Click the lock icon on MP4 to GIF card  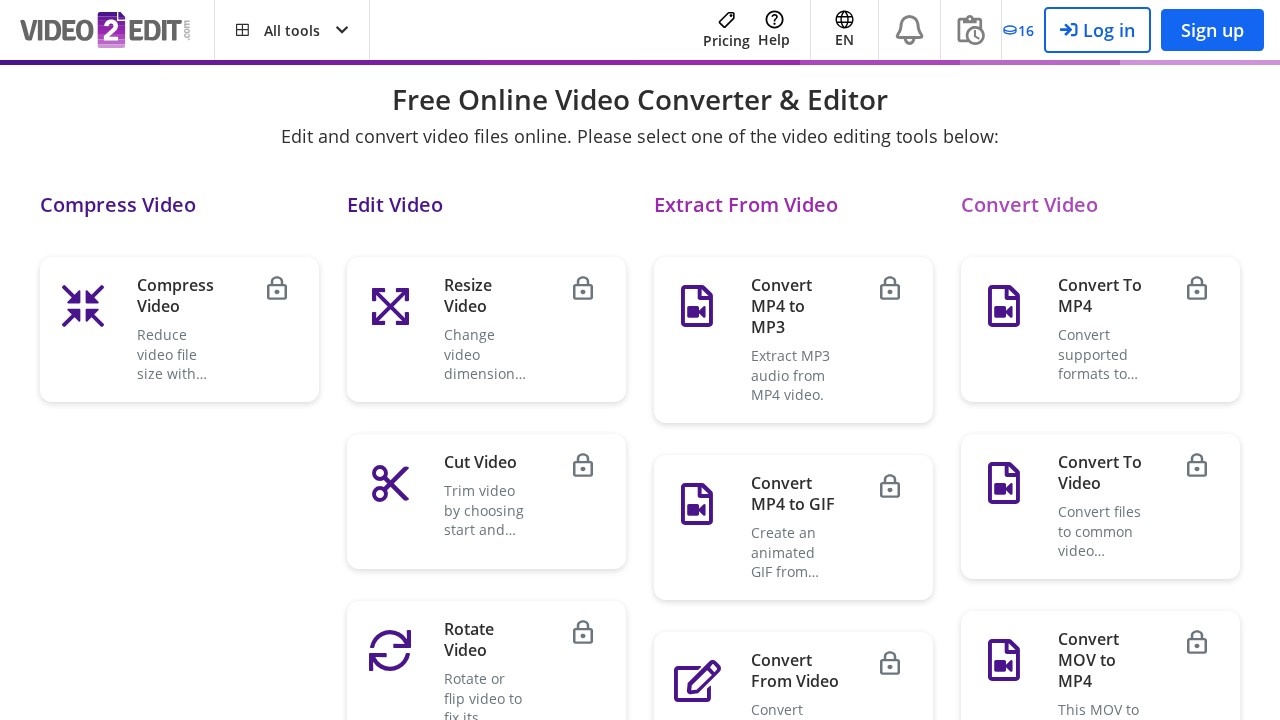click(890, 487)
